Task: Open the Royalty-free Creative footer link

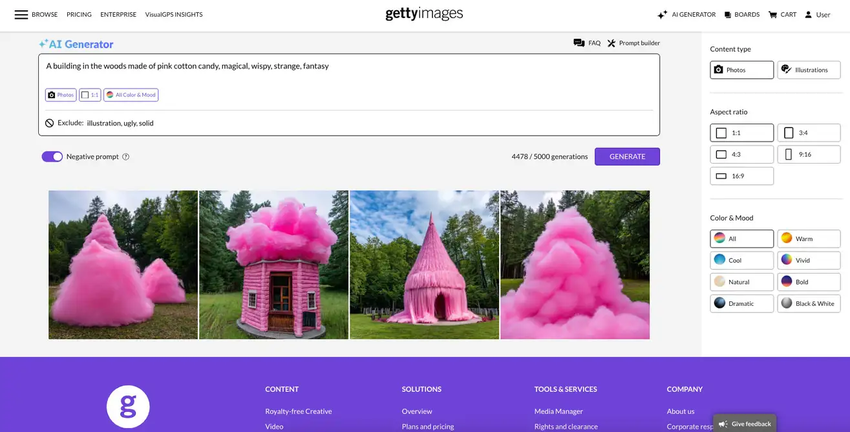Action: (298, 411)
